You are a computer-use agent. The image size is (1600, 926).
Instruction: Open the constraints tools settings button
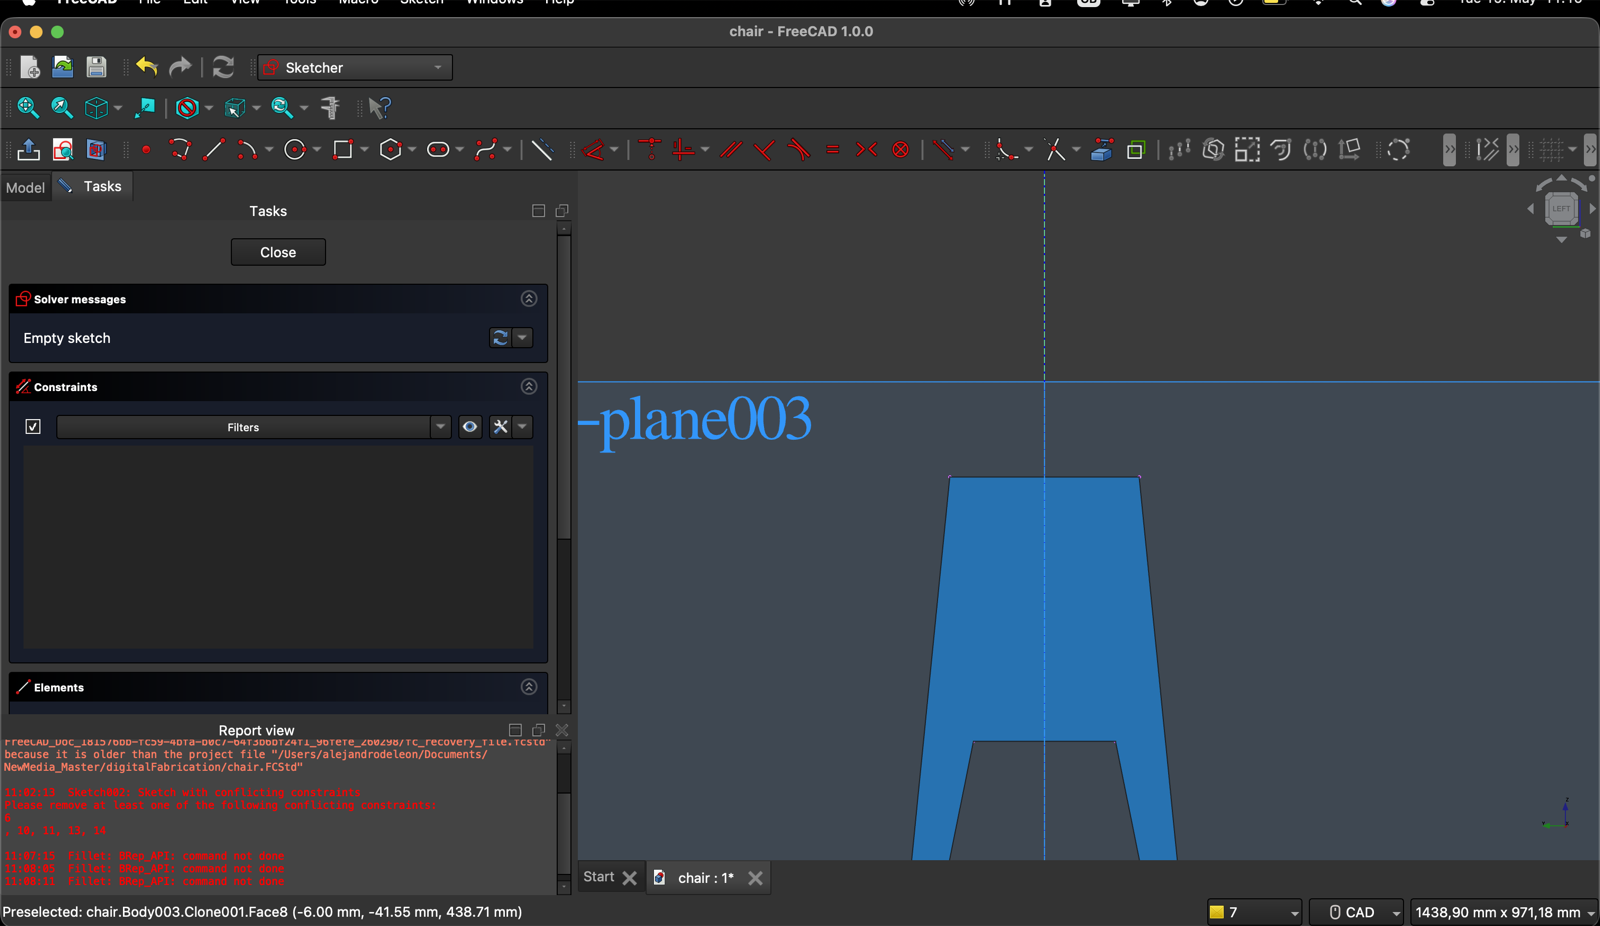[501, 427]
